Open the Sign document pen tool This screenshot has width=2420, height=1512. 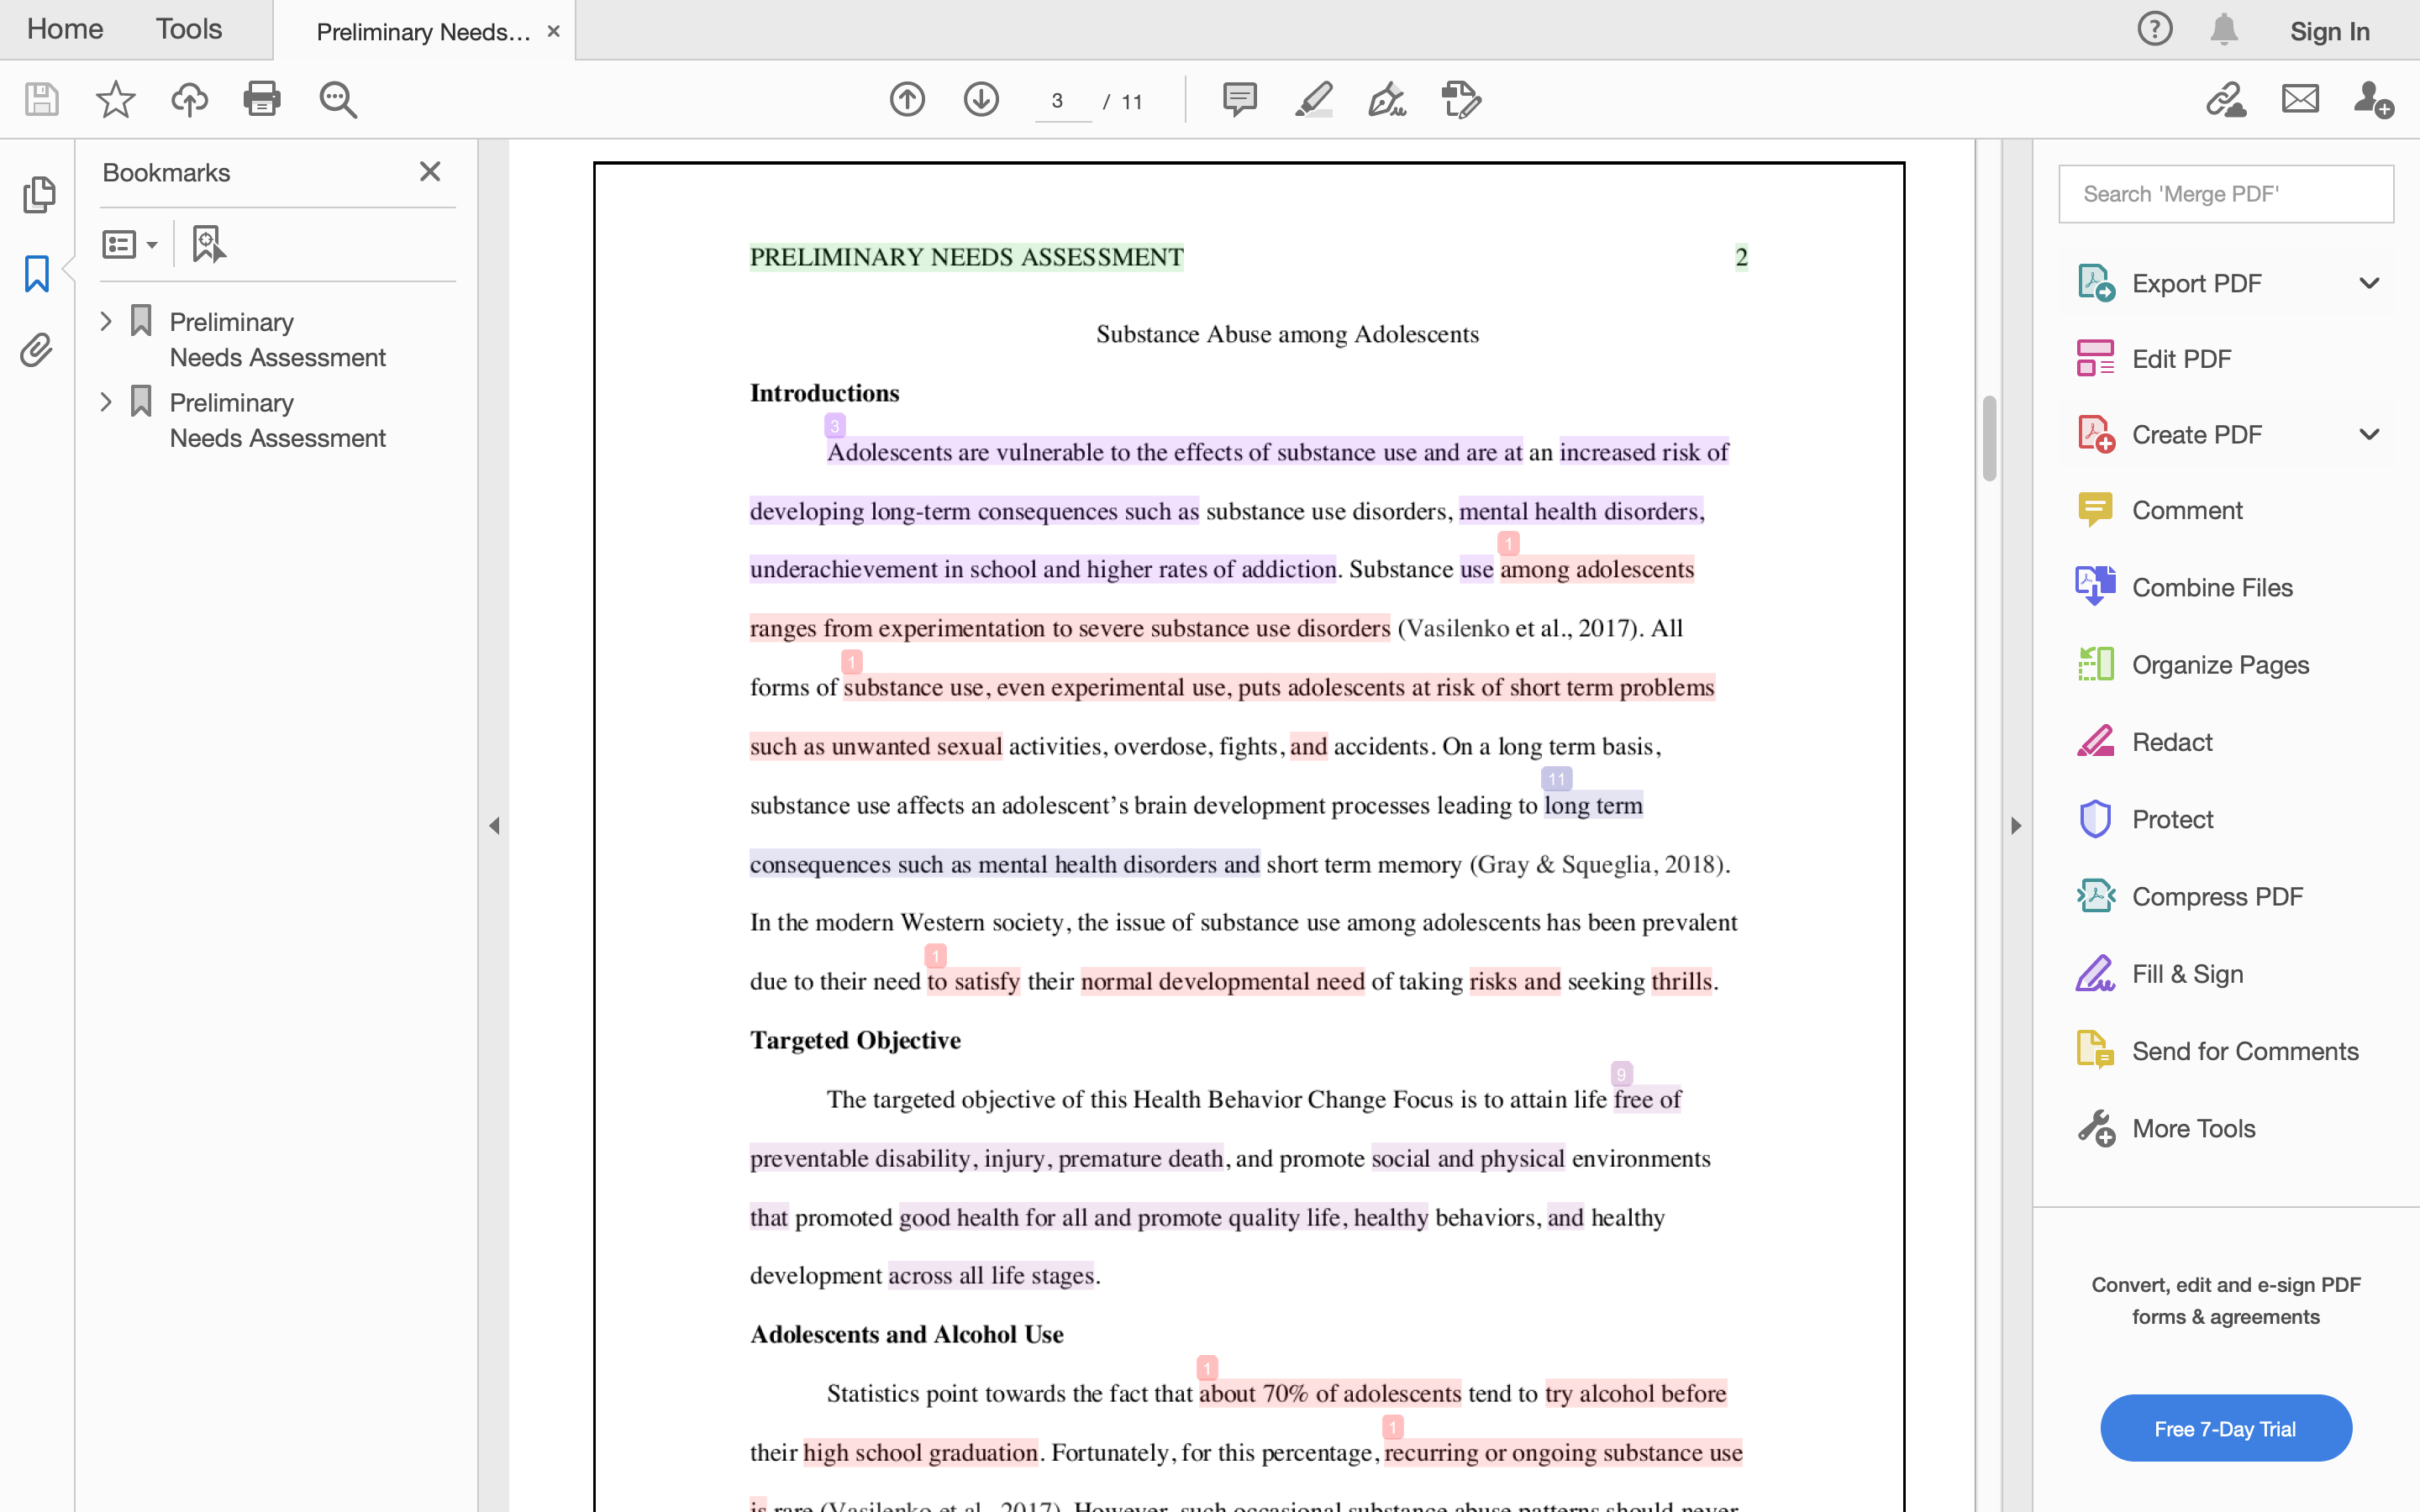click(1387, 99)
